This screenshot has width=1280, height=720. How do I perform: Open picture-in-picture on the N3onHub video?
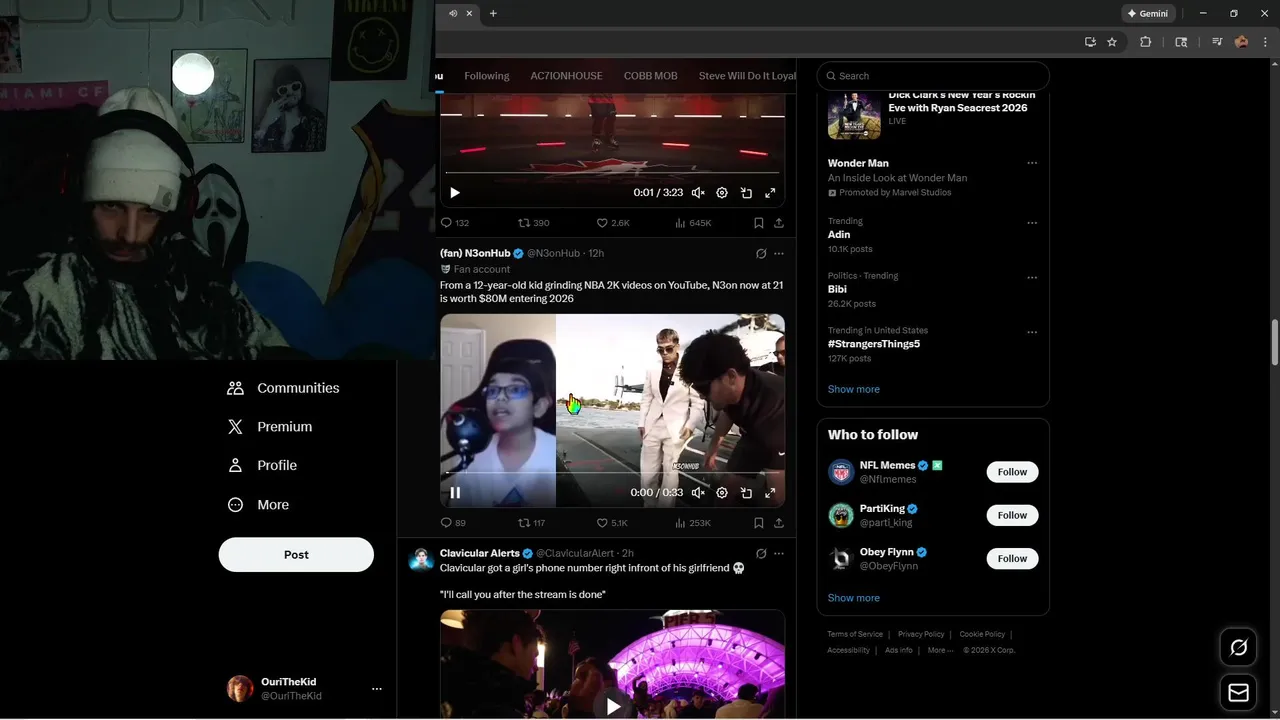coord(746,493)
